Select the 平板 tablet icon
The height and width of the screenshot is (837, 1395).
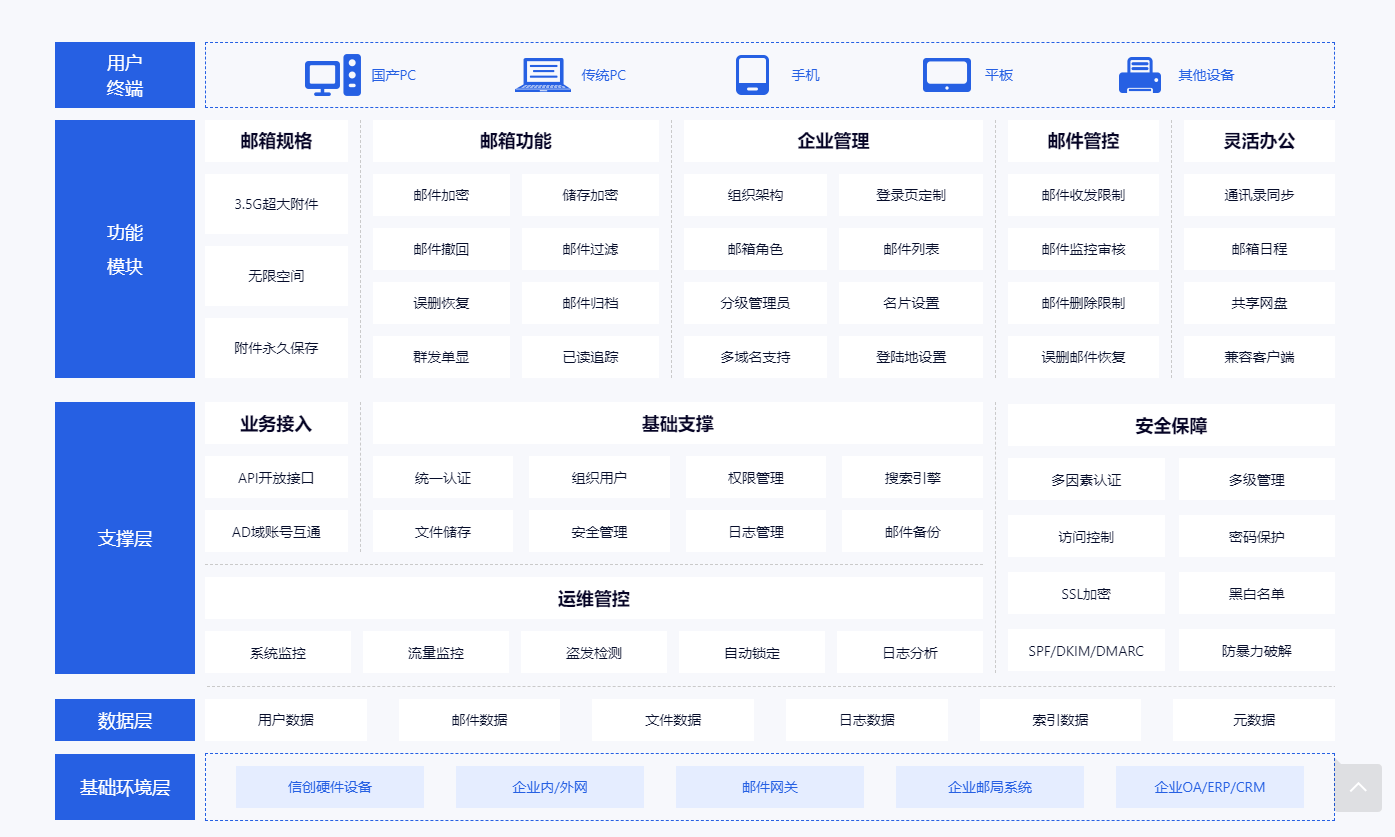[x=946, y=74]
